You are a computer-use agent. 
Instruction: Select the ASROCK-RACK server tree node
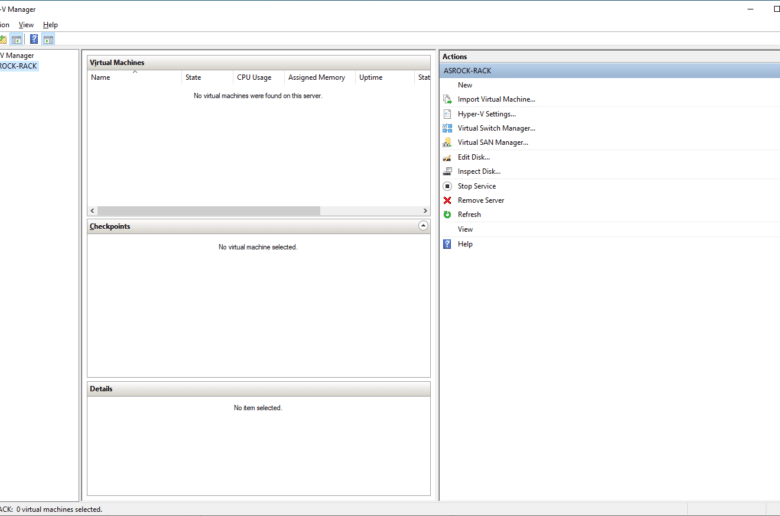(x=18, y=66)
